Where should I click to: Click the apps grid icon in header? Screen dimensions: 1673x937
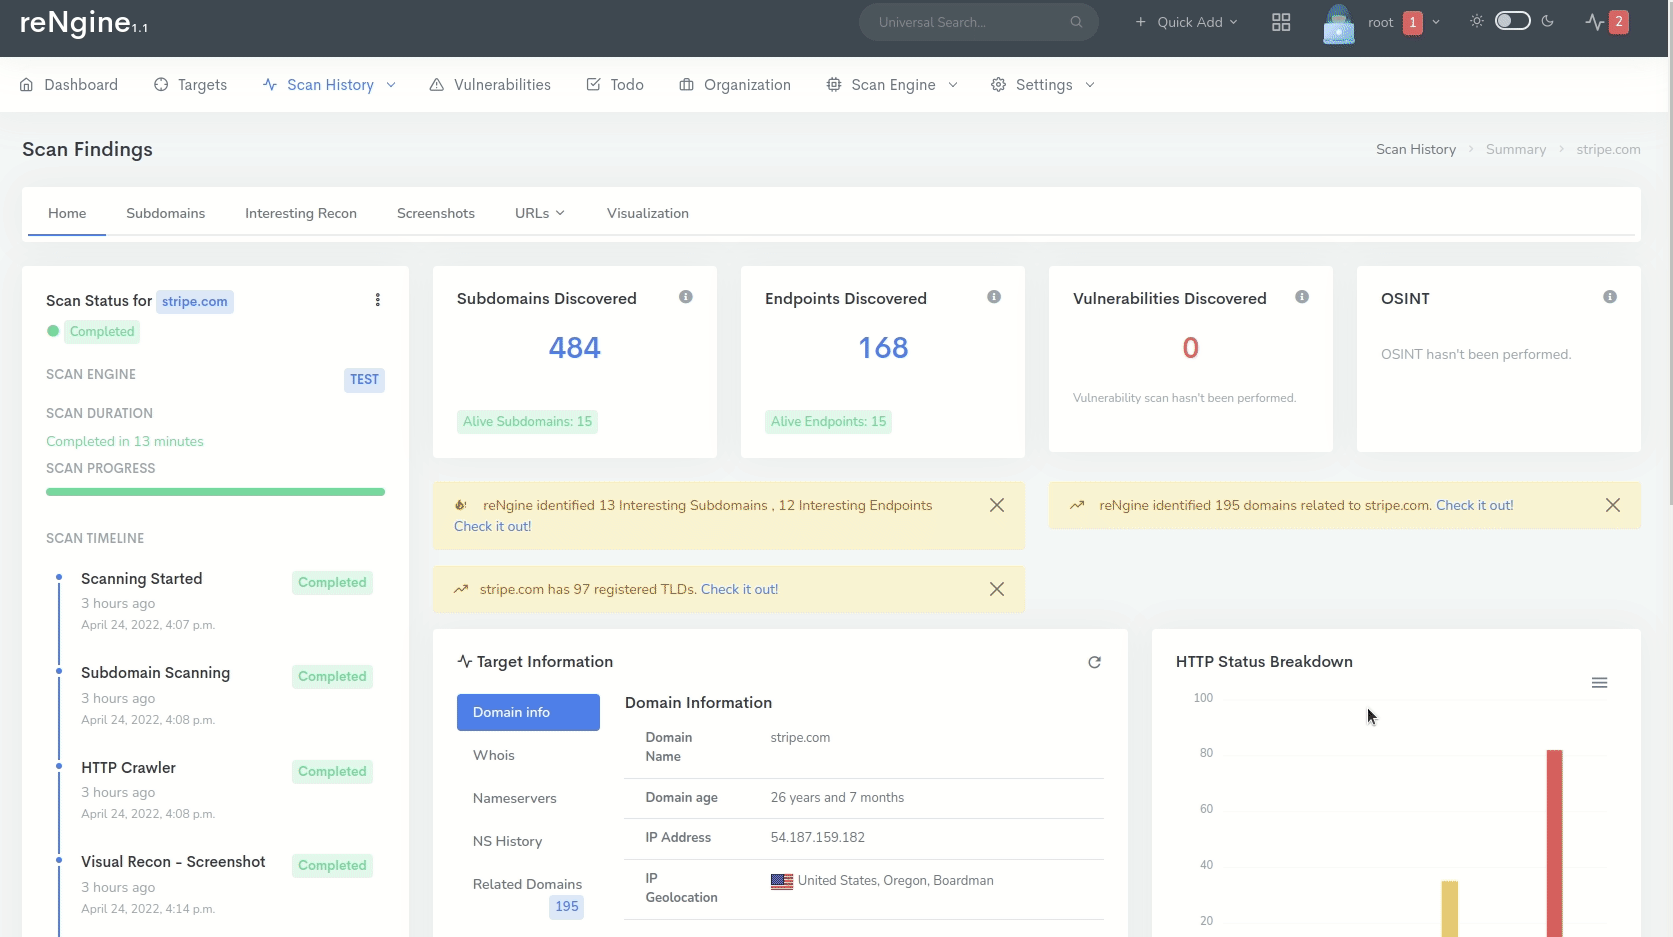point(1280,22)
